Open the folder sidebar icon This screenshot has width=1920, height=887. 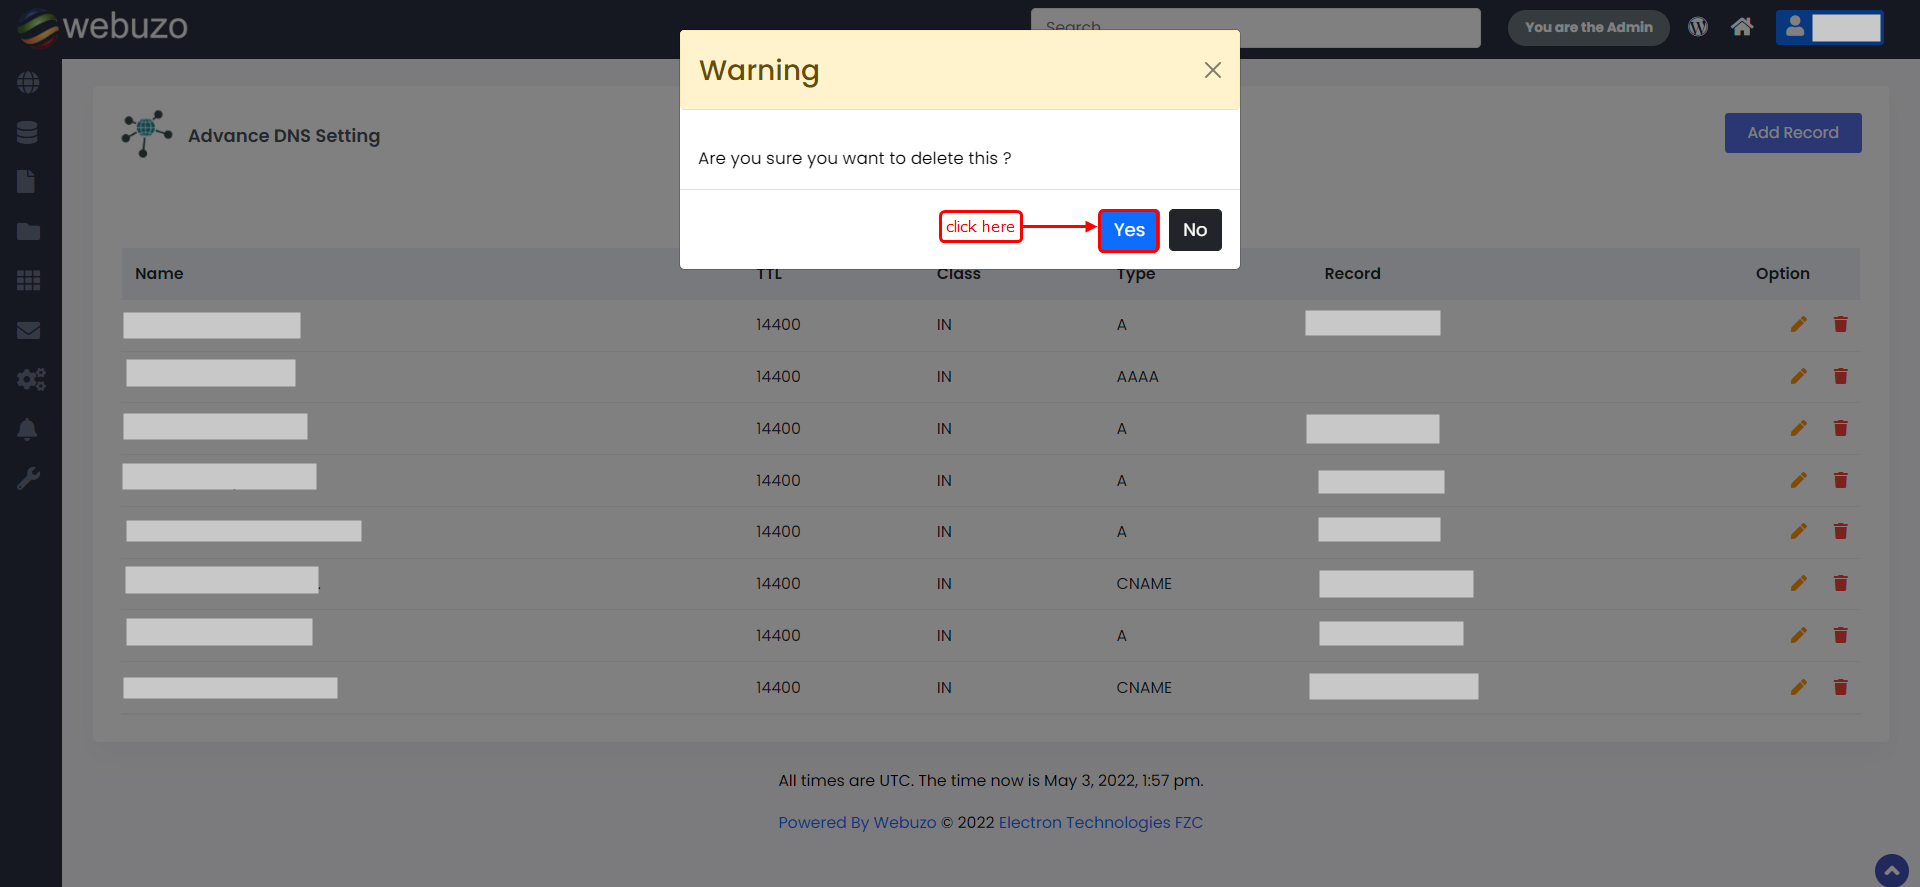click(28, 232)
